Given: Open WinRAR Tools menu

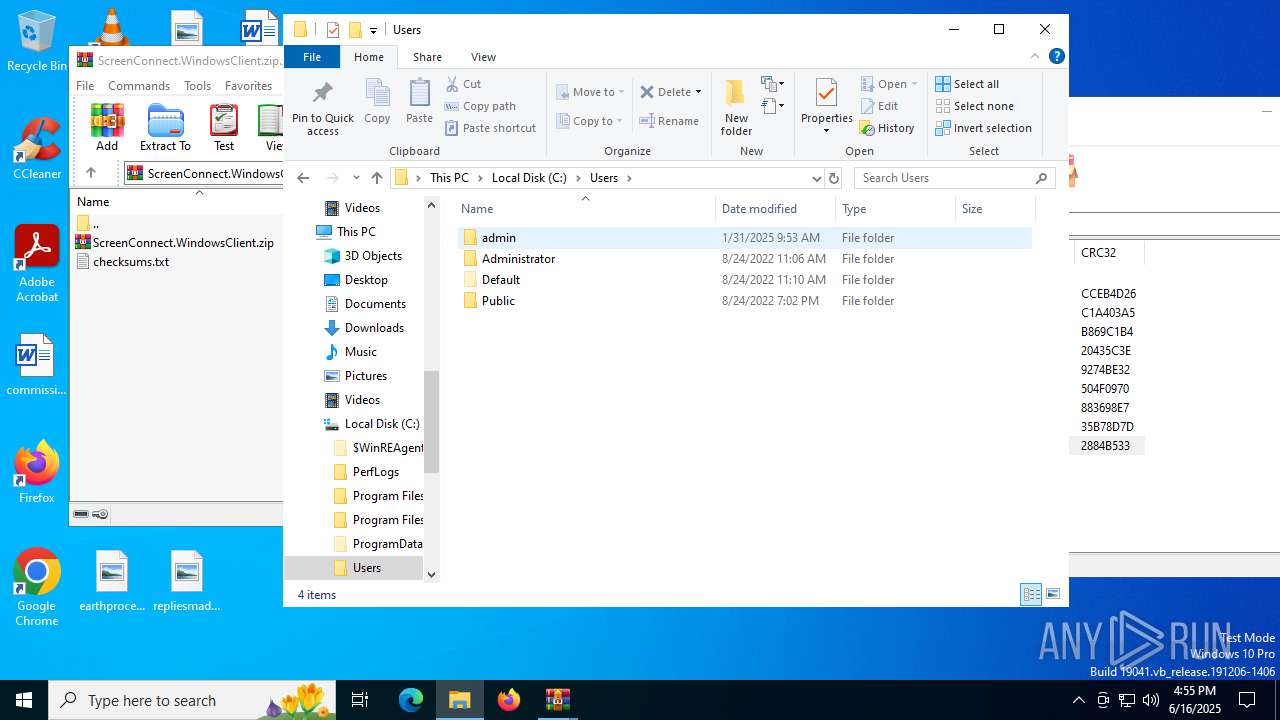Looking at the screenshot, I should (197, 86).
